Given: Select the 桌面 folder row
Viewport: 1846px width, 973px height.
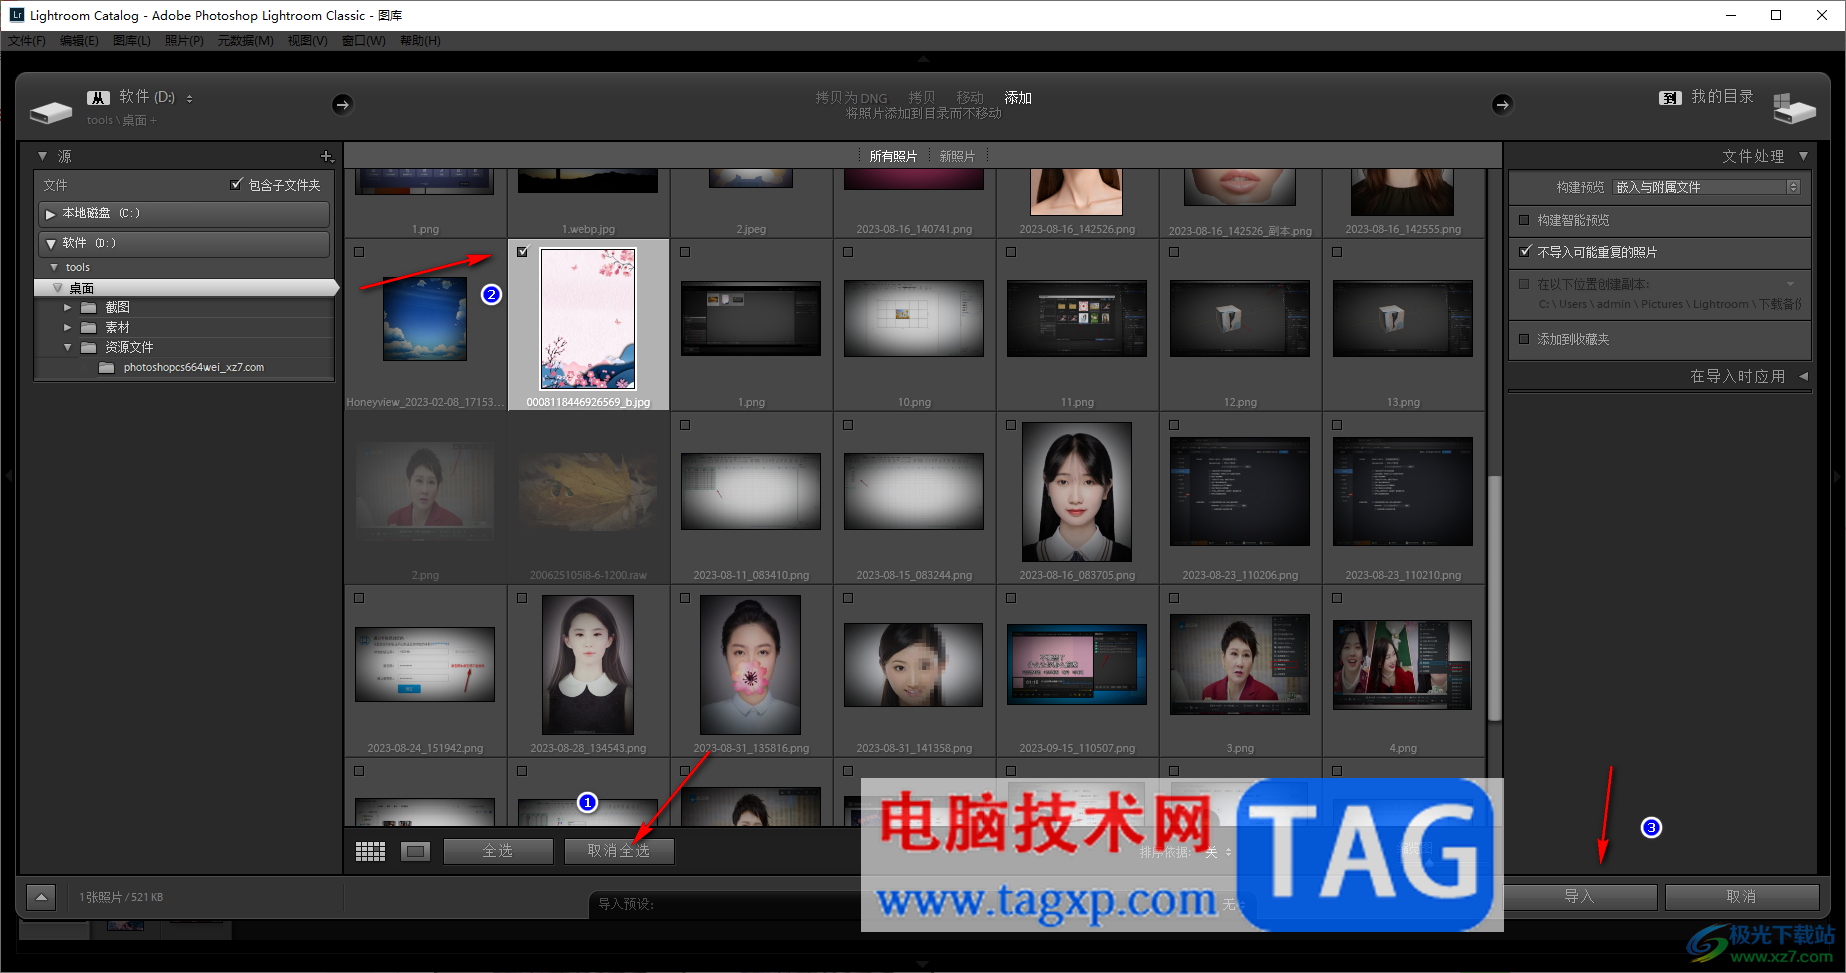Looking at the screenshot, I should coord(186,288).
